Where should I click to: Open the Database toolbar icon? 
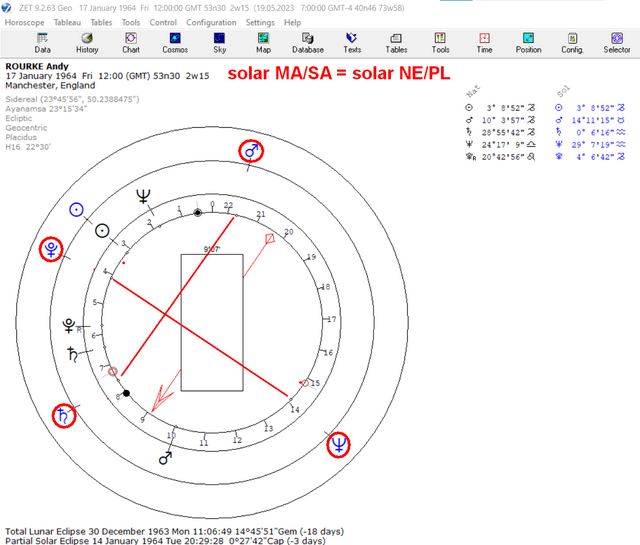pos(308,43)
